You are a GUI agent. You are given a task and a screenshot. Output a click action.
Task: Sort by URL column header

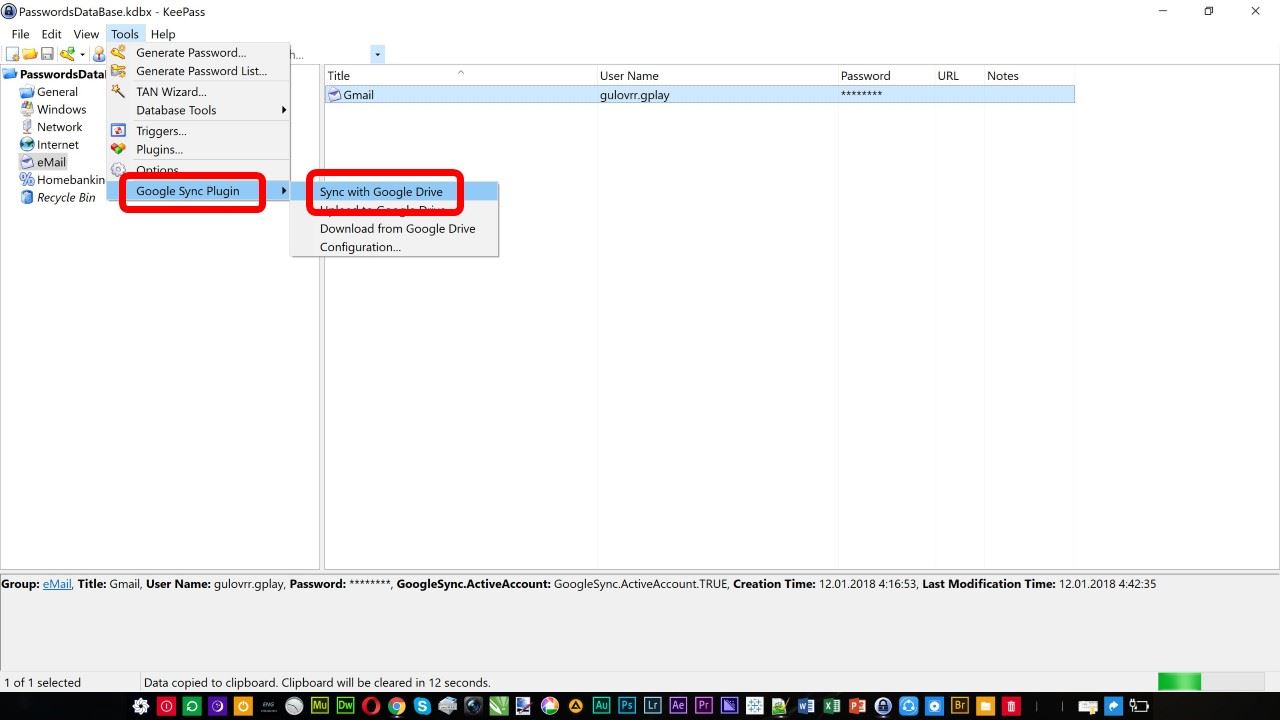959,76
